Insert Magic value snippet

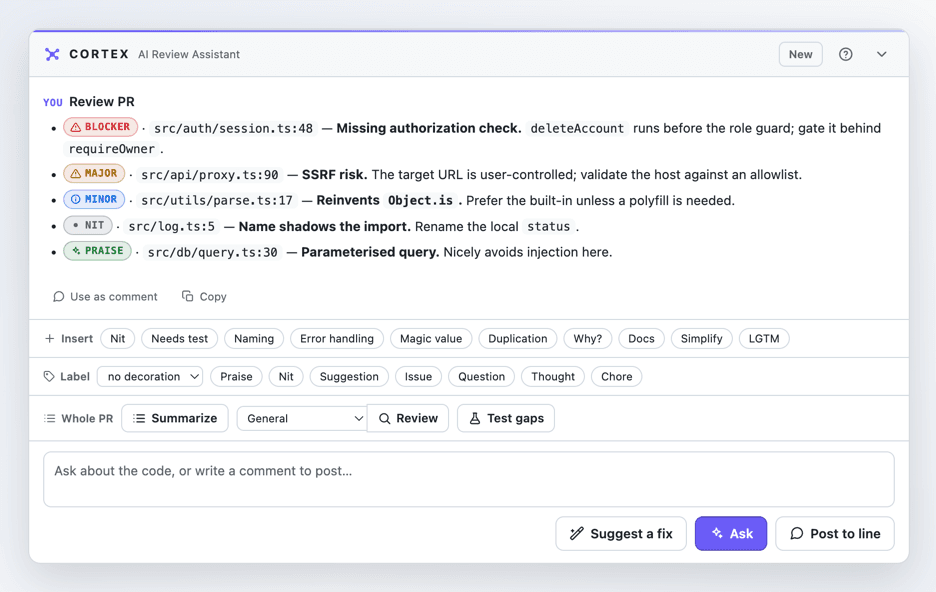431,338
